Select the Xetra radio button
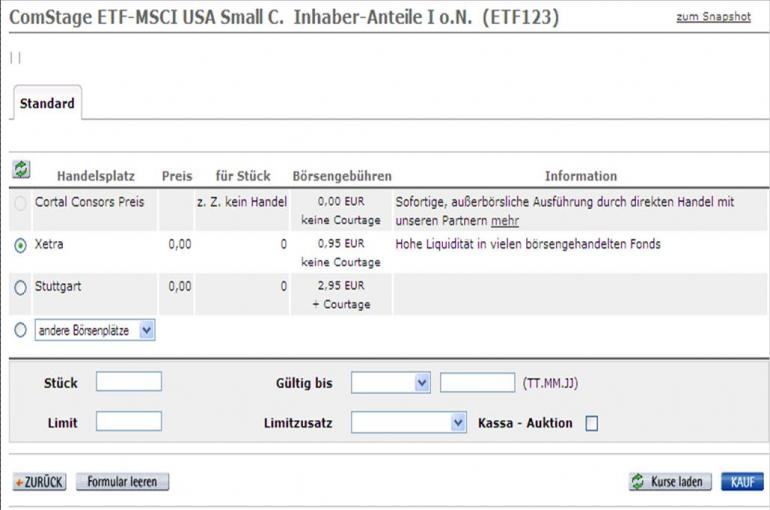The width and height of the screenshot is (770, 510). coord(20,245)
